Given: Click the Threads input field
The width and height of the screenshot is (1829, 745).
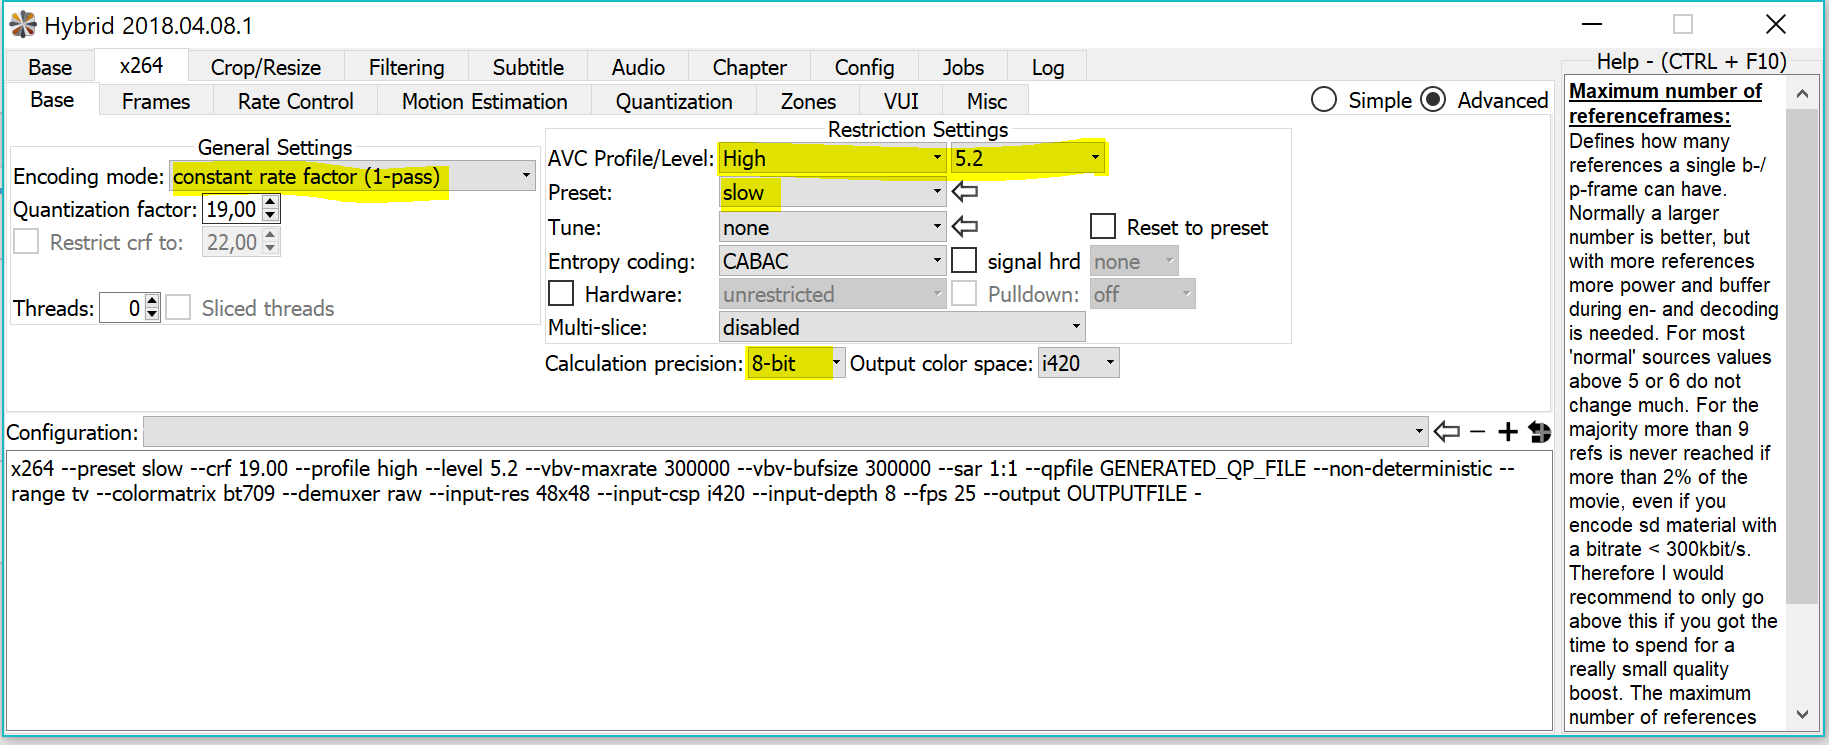Looking at the screenshot, I should (122, 308).
